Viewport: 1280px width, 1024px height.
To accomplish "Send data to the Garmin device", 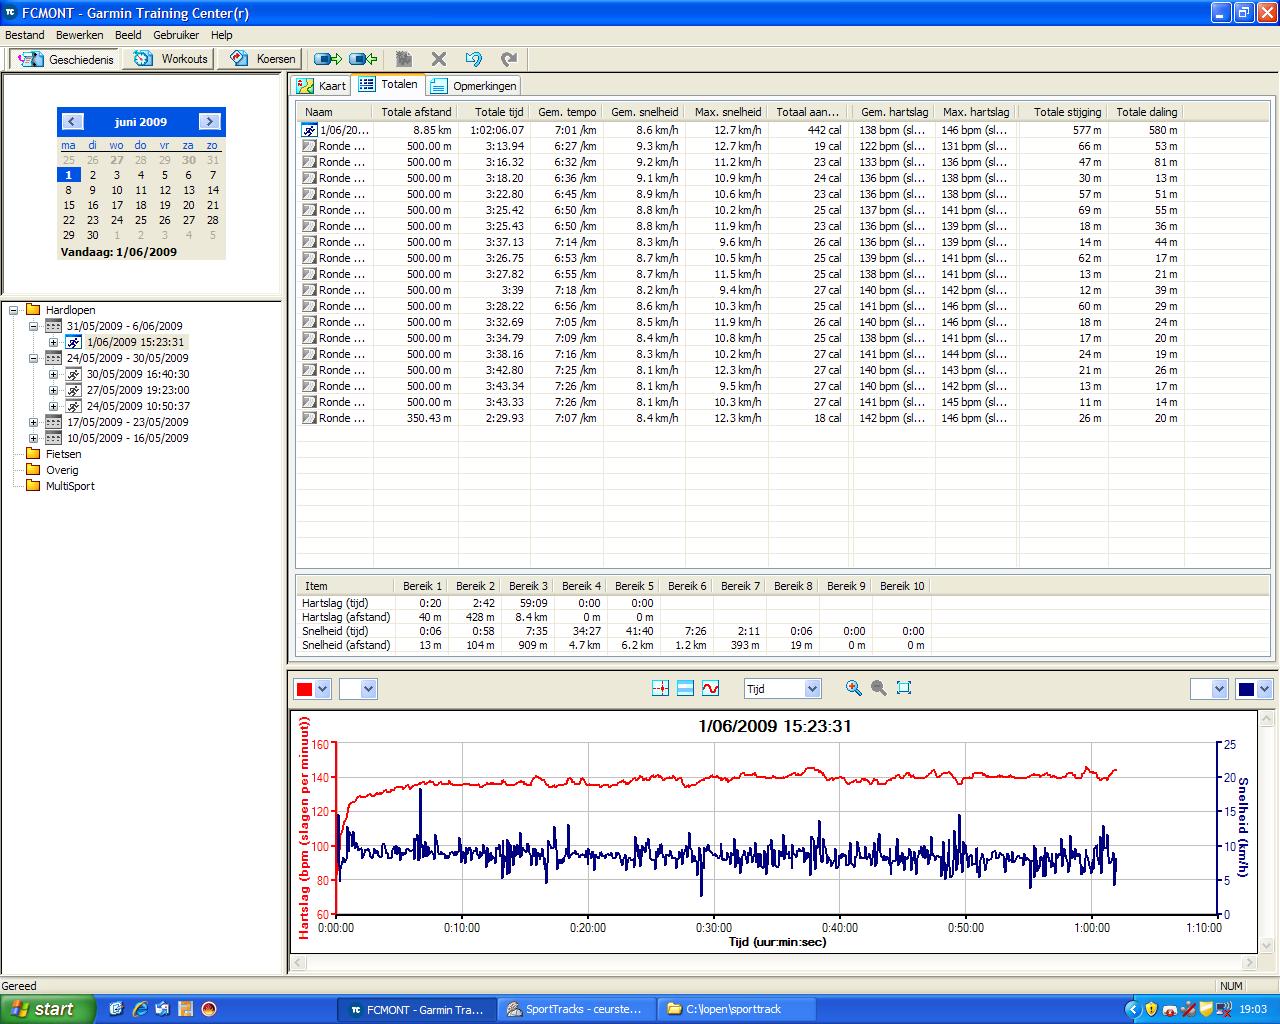I will tap(328, 59).
